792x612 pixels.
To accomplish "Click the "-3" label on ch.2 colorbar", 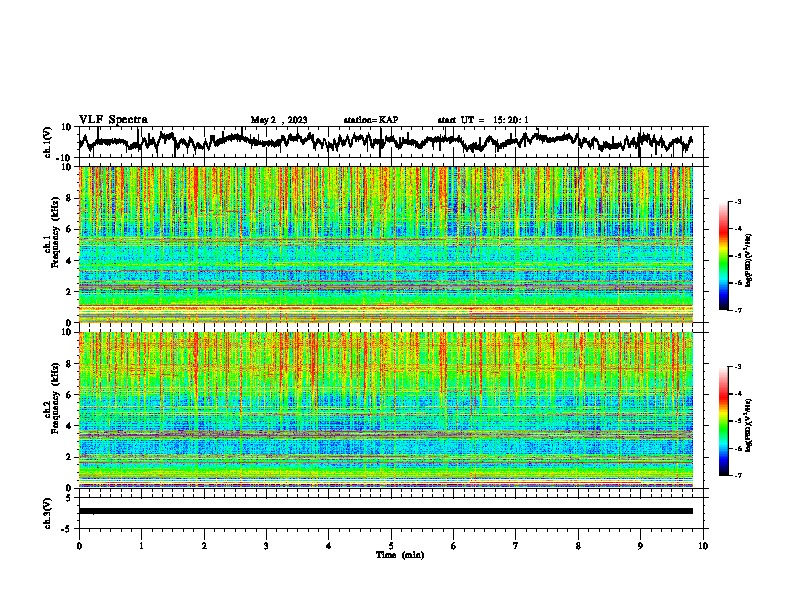I will pyautogui.click(x=737, y=367).
